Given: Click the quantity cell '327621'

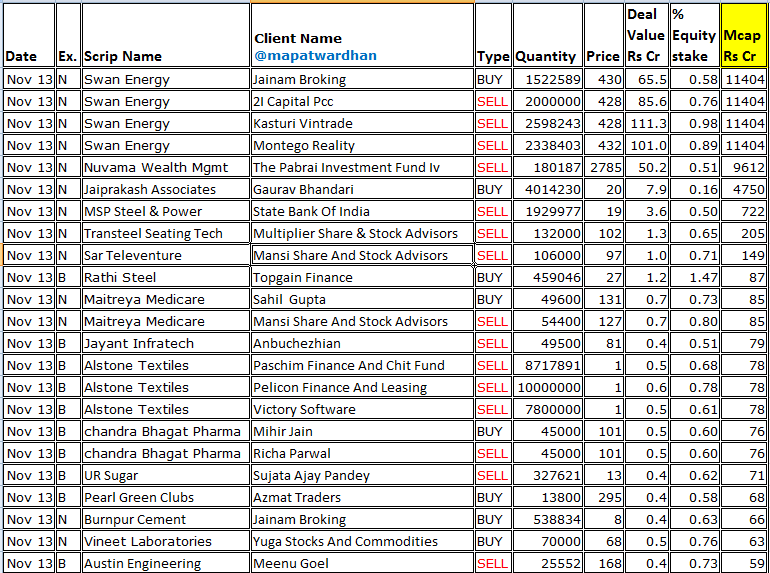Looking at the screenshot, I should click(548, 476).
